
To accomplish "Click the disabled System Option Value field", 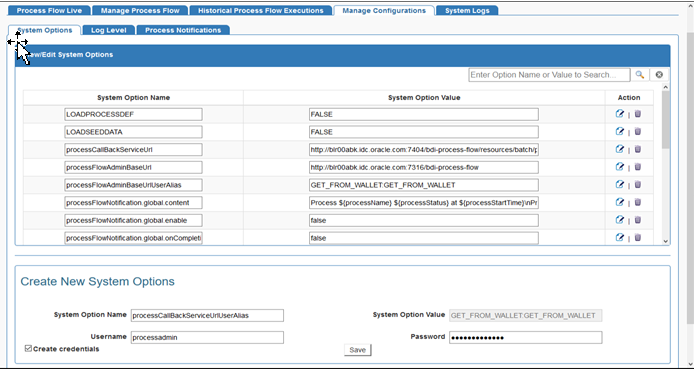I will tap(525, 315).
